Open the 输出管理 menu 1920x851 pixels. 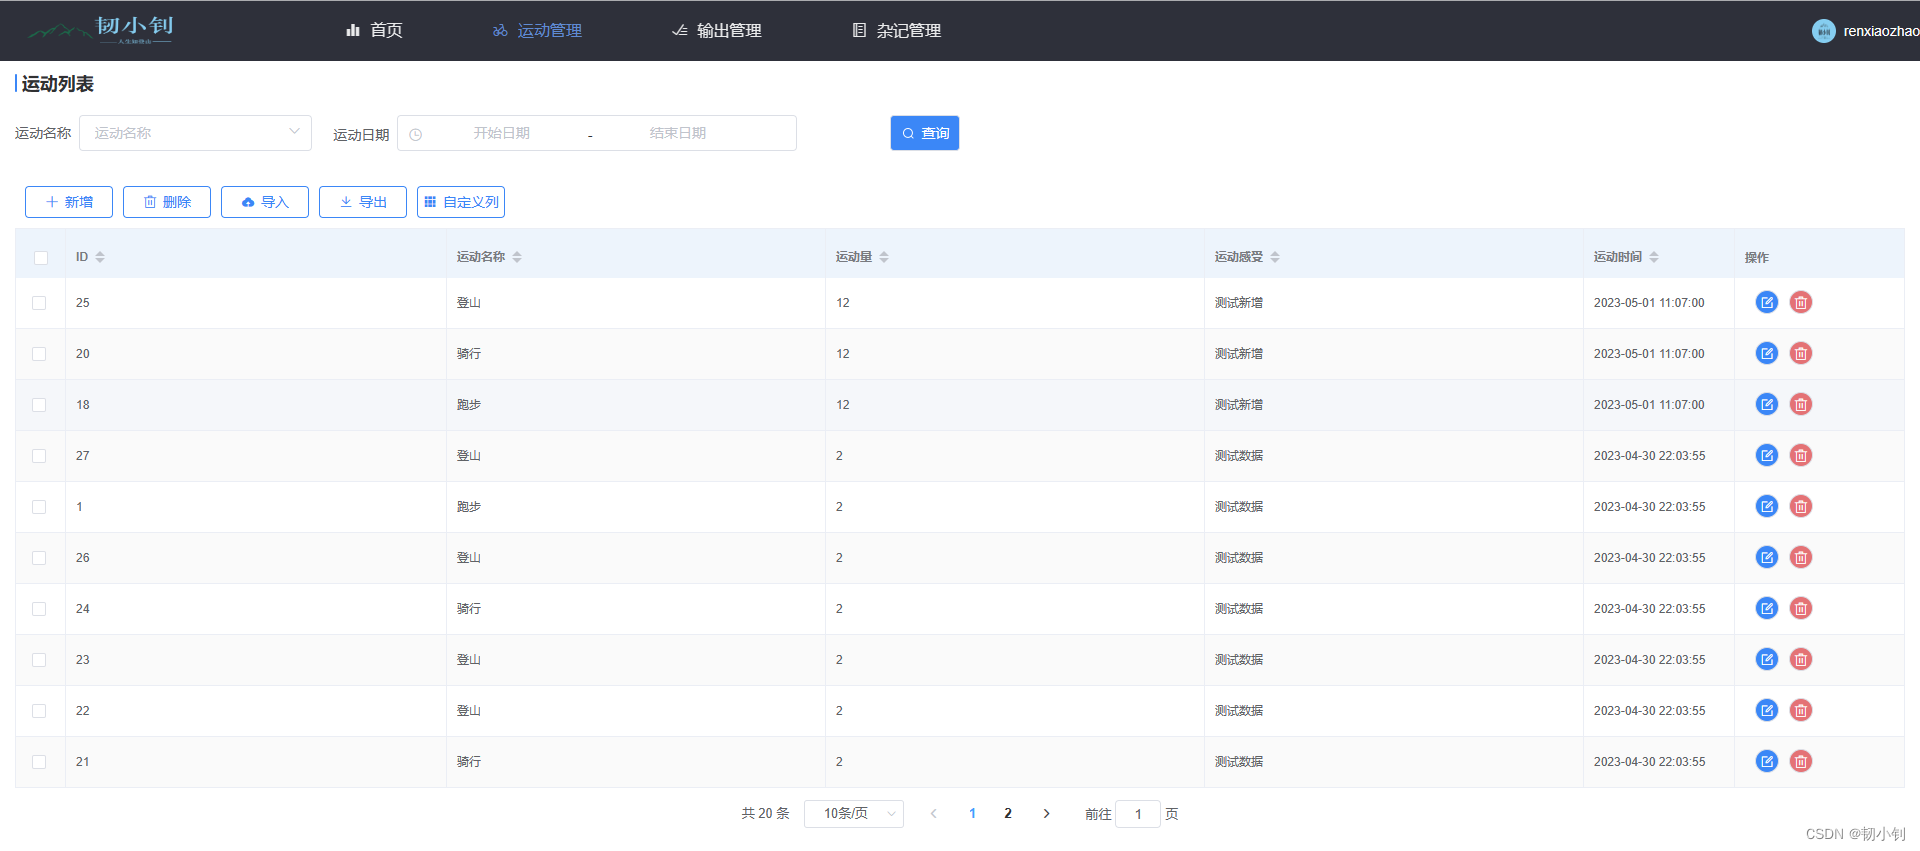coord(716,31)
